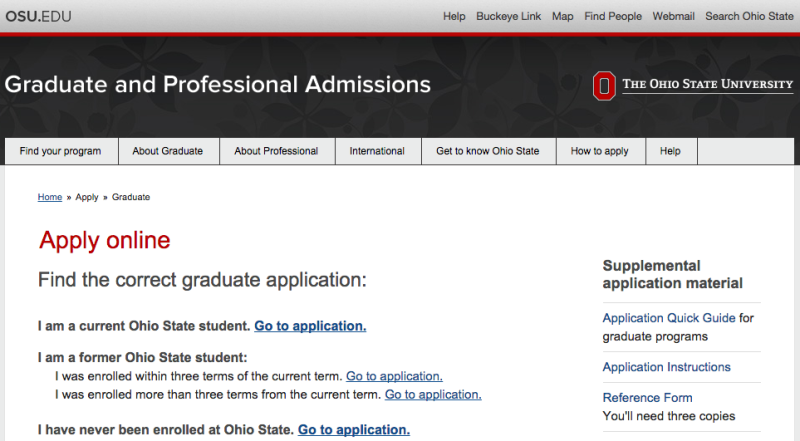Open the Help link in top bar

point(454,16)
